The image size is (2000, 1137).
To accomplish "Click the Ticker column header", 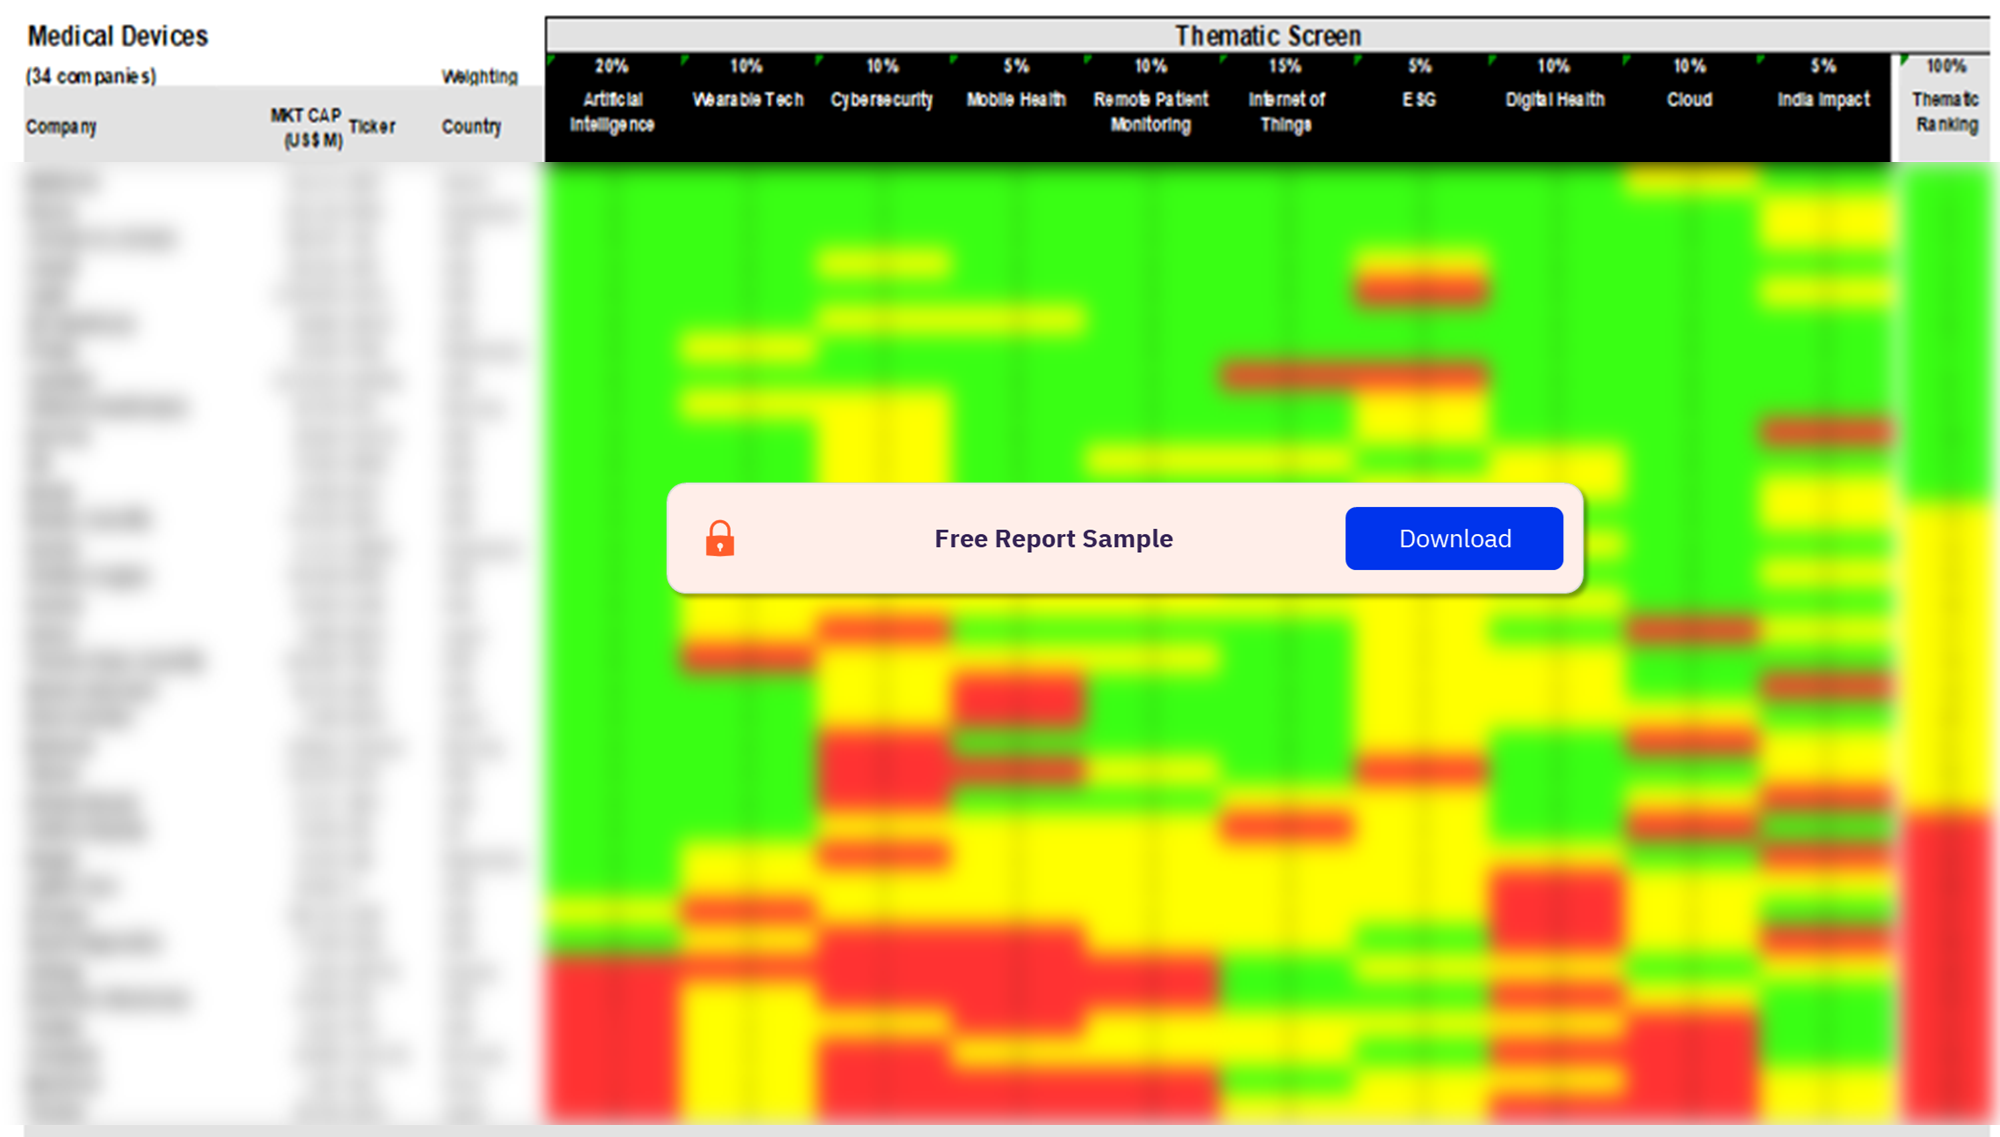I will coord(372,127).
